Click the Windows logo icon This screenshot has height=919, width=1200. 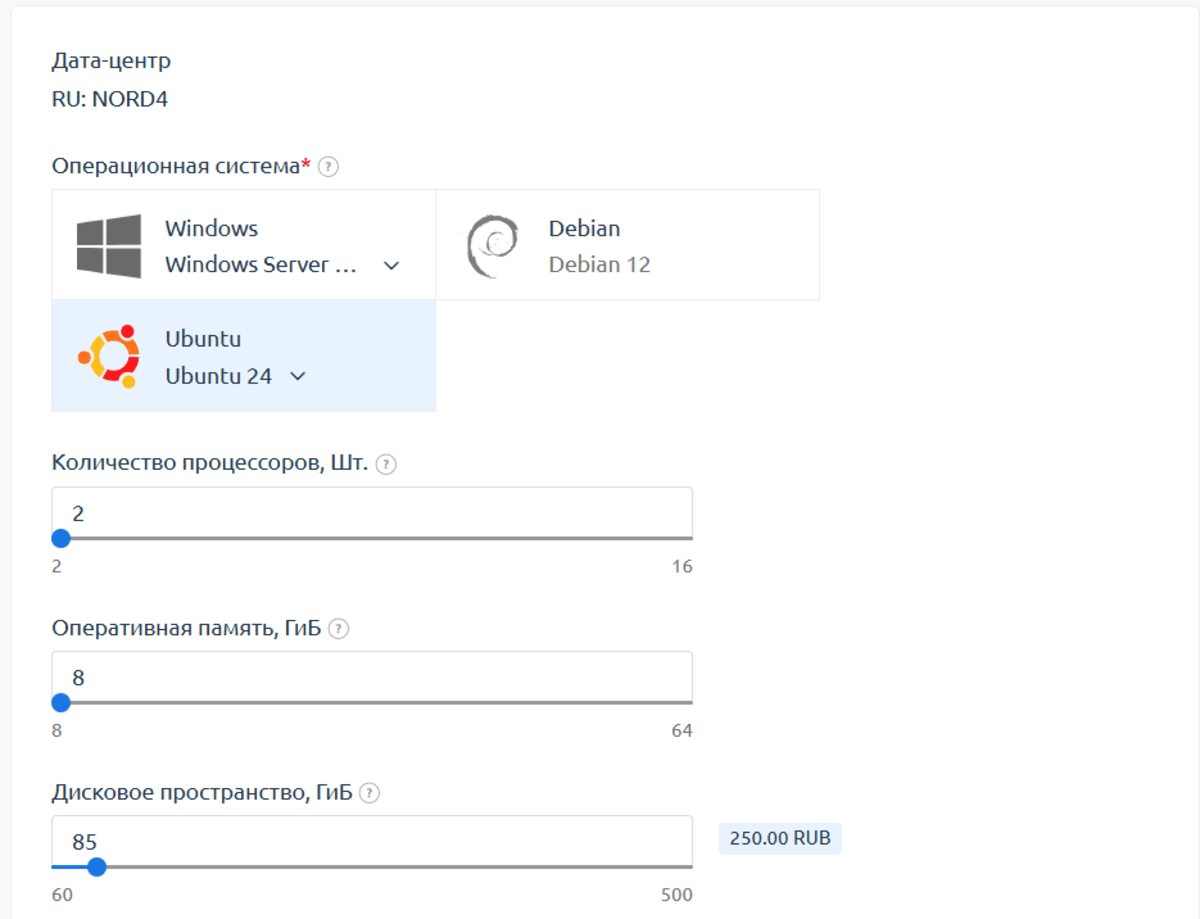109,245
